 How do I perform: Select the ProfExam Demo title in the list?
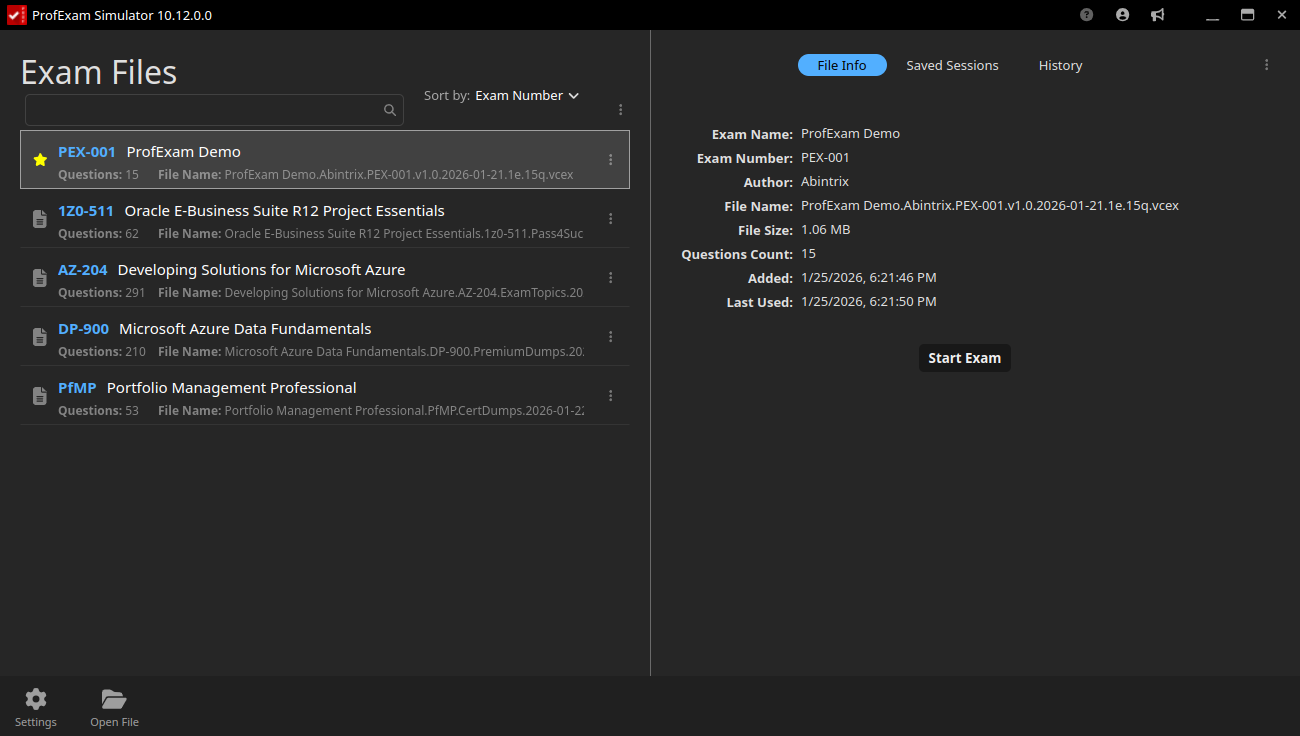coord(184,152)
